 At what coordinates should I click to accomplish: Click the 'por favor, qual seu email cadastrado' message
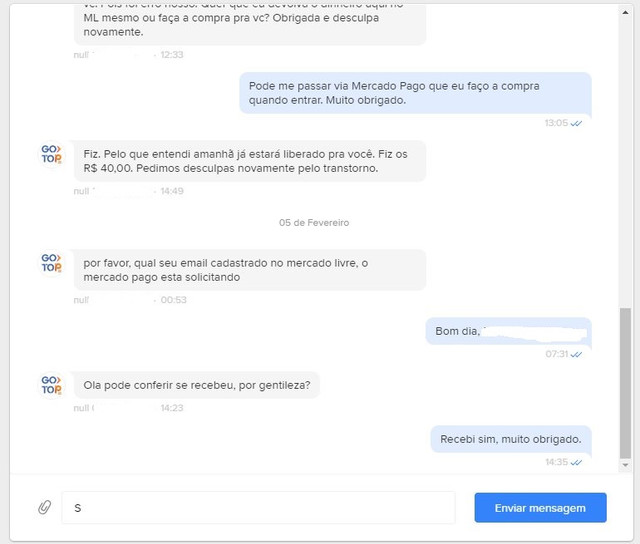pos(250,270)
